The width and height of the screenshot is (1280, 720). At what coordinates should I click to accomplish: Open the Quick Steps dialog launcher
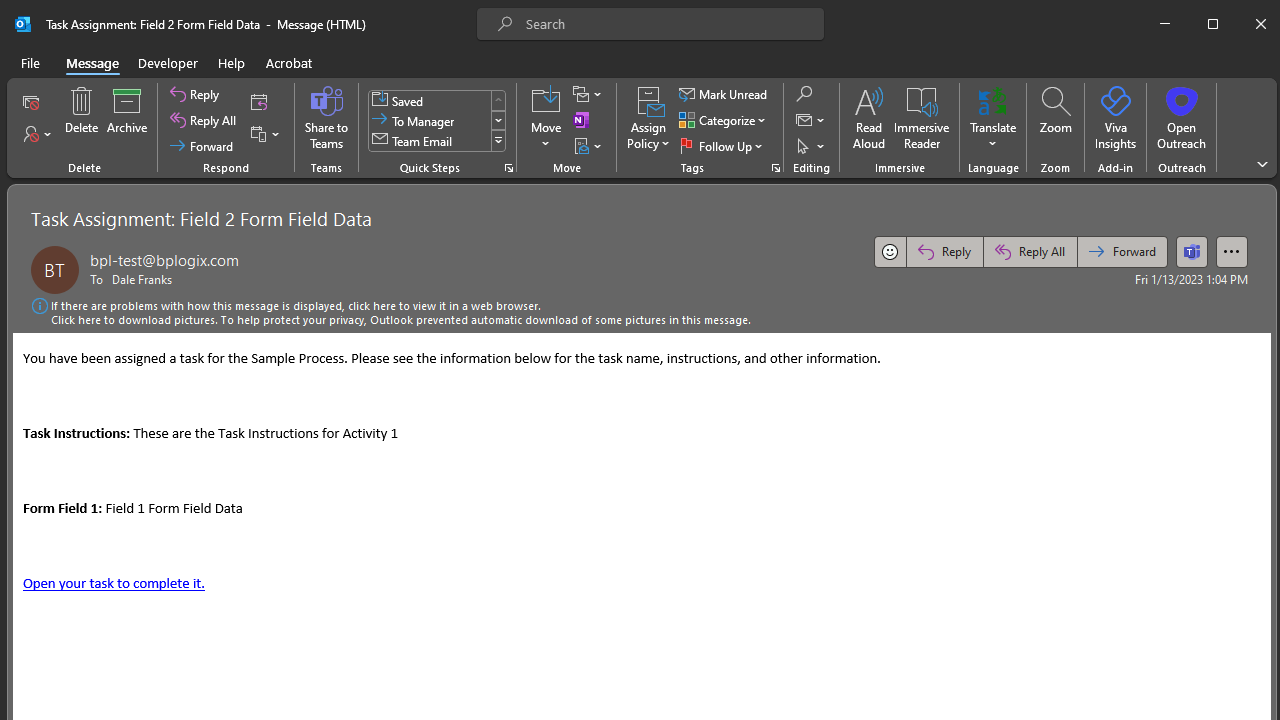coord(509,168)
